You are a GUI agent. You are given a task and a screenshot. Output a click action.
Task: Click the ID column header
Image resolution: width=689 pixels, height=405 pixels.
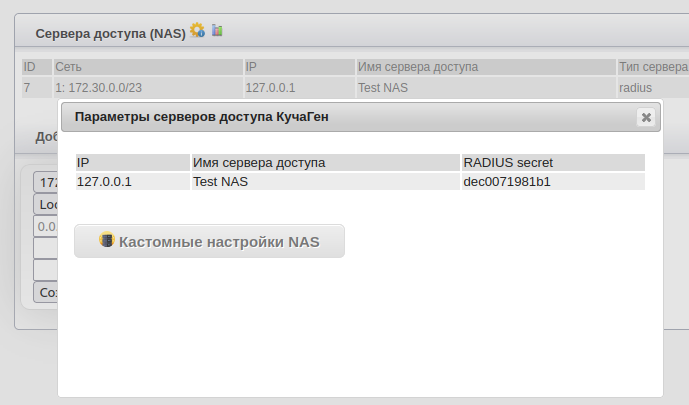click(x=30, y=67)
